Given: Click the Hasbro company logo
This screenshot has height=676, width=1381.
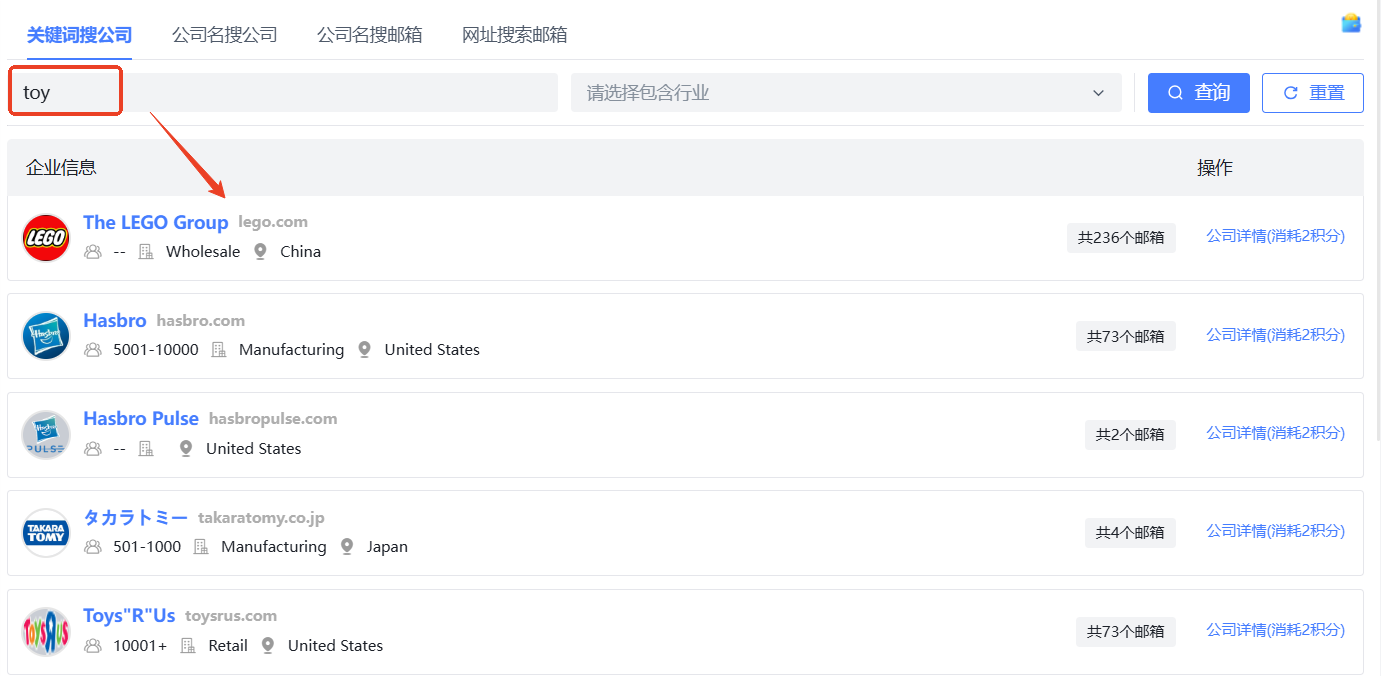Looking at the screenshot, I should (x=46, y=336).
